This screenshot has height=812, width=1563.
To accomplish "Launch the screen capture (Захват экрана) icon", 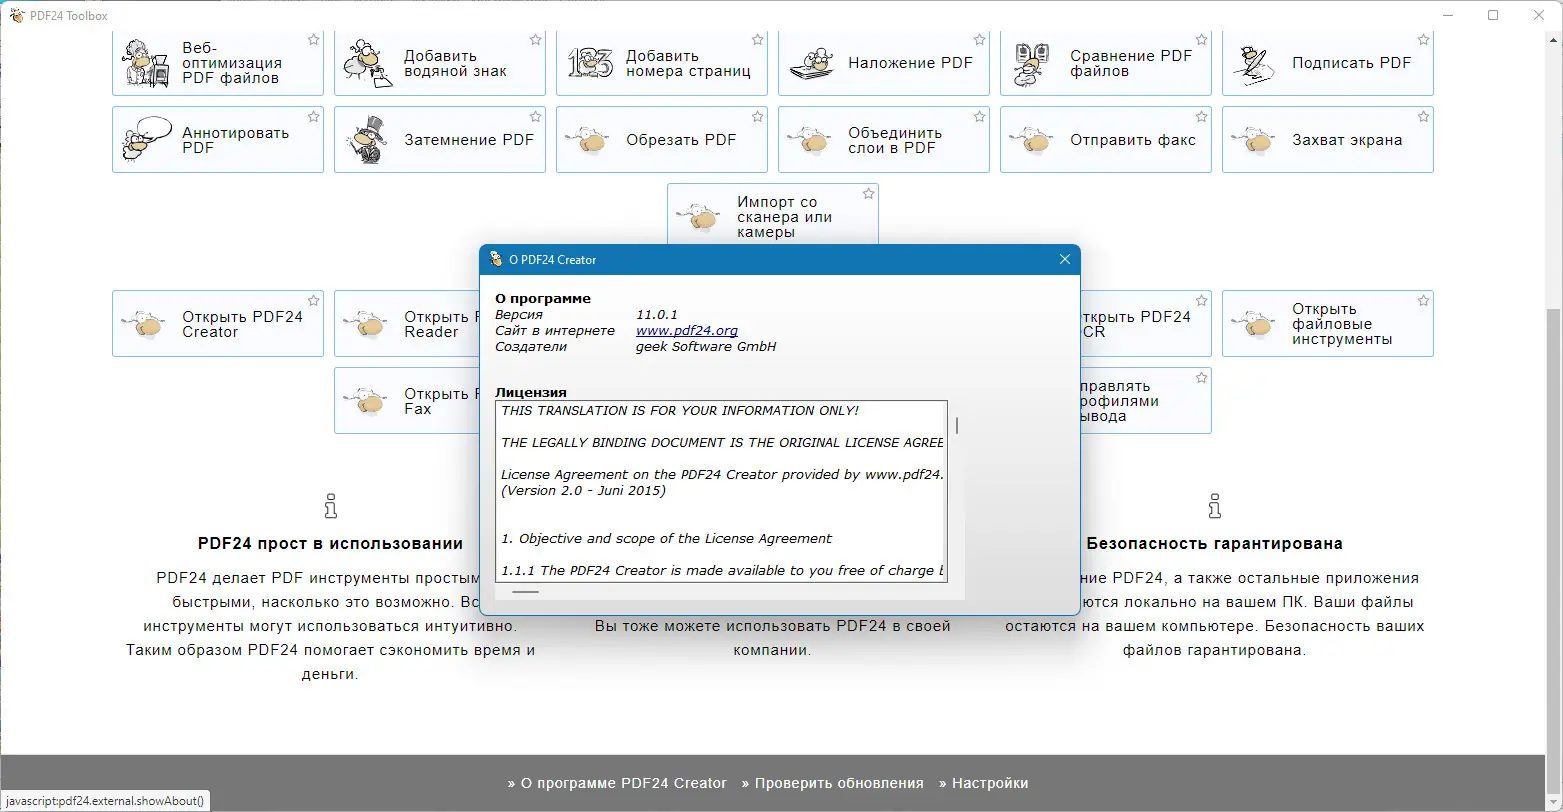I will pyautogui.click(x=1255, y=140).
